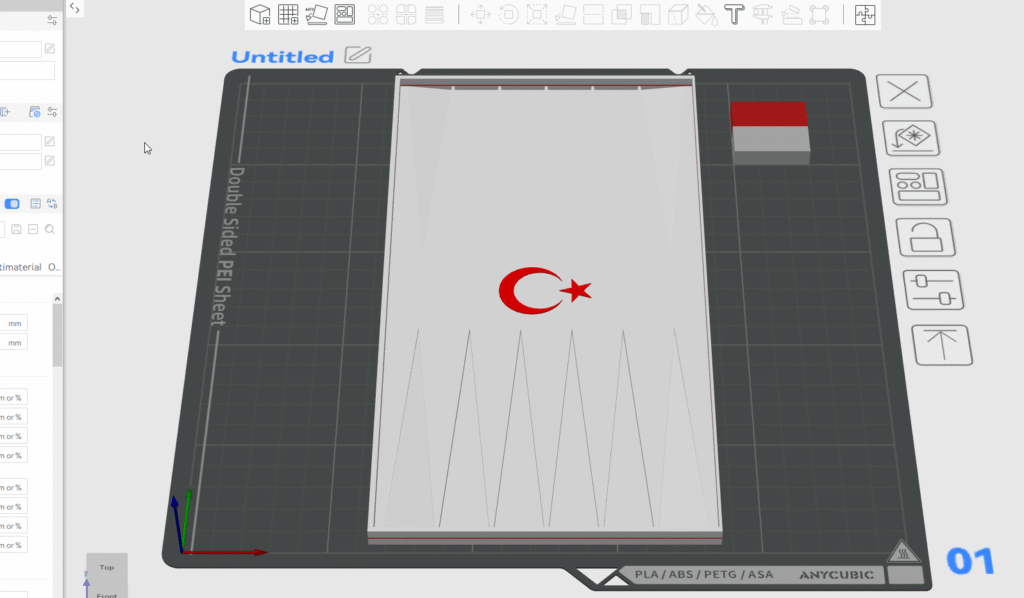
Task: Open plate settings sliders icon
Action: (932, 290)
